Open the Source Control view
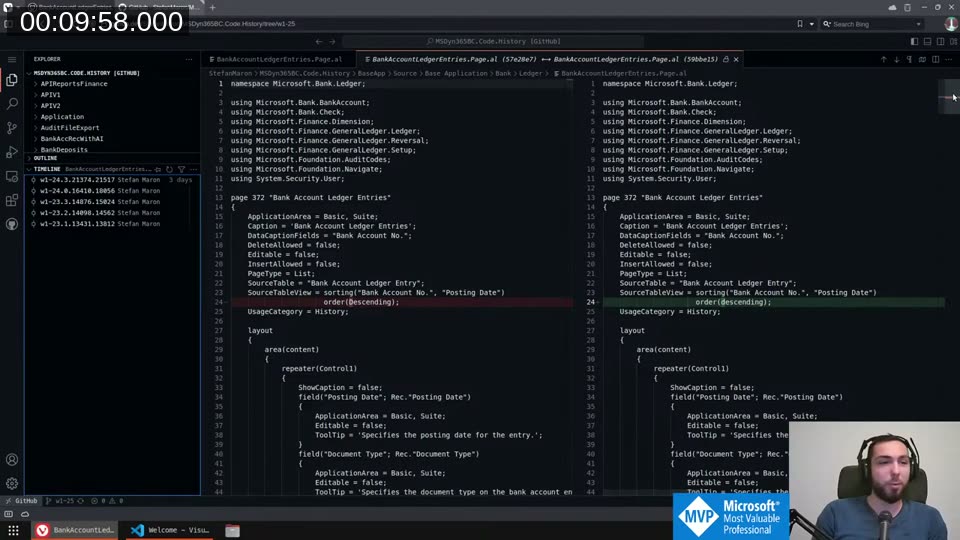 (12, 127)
